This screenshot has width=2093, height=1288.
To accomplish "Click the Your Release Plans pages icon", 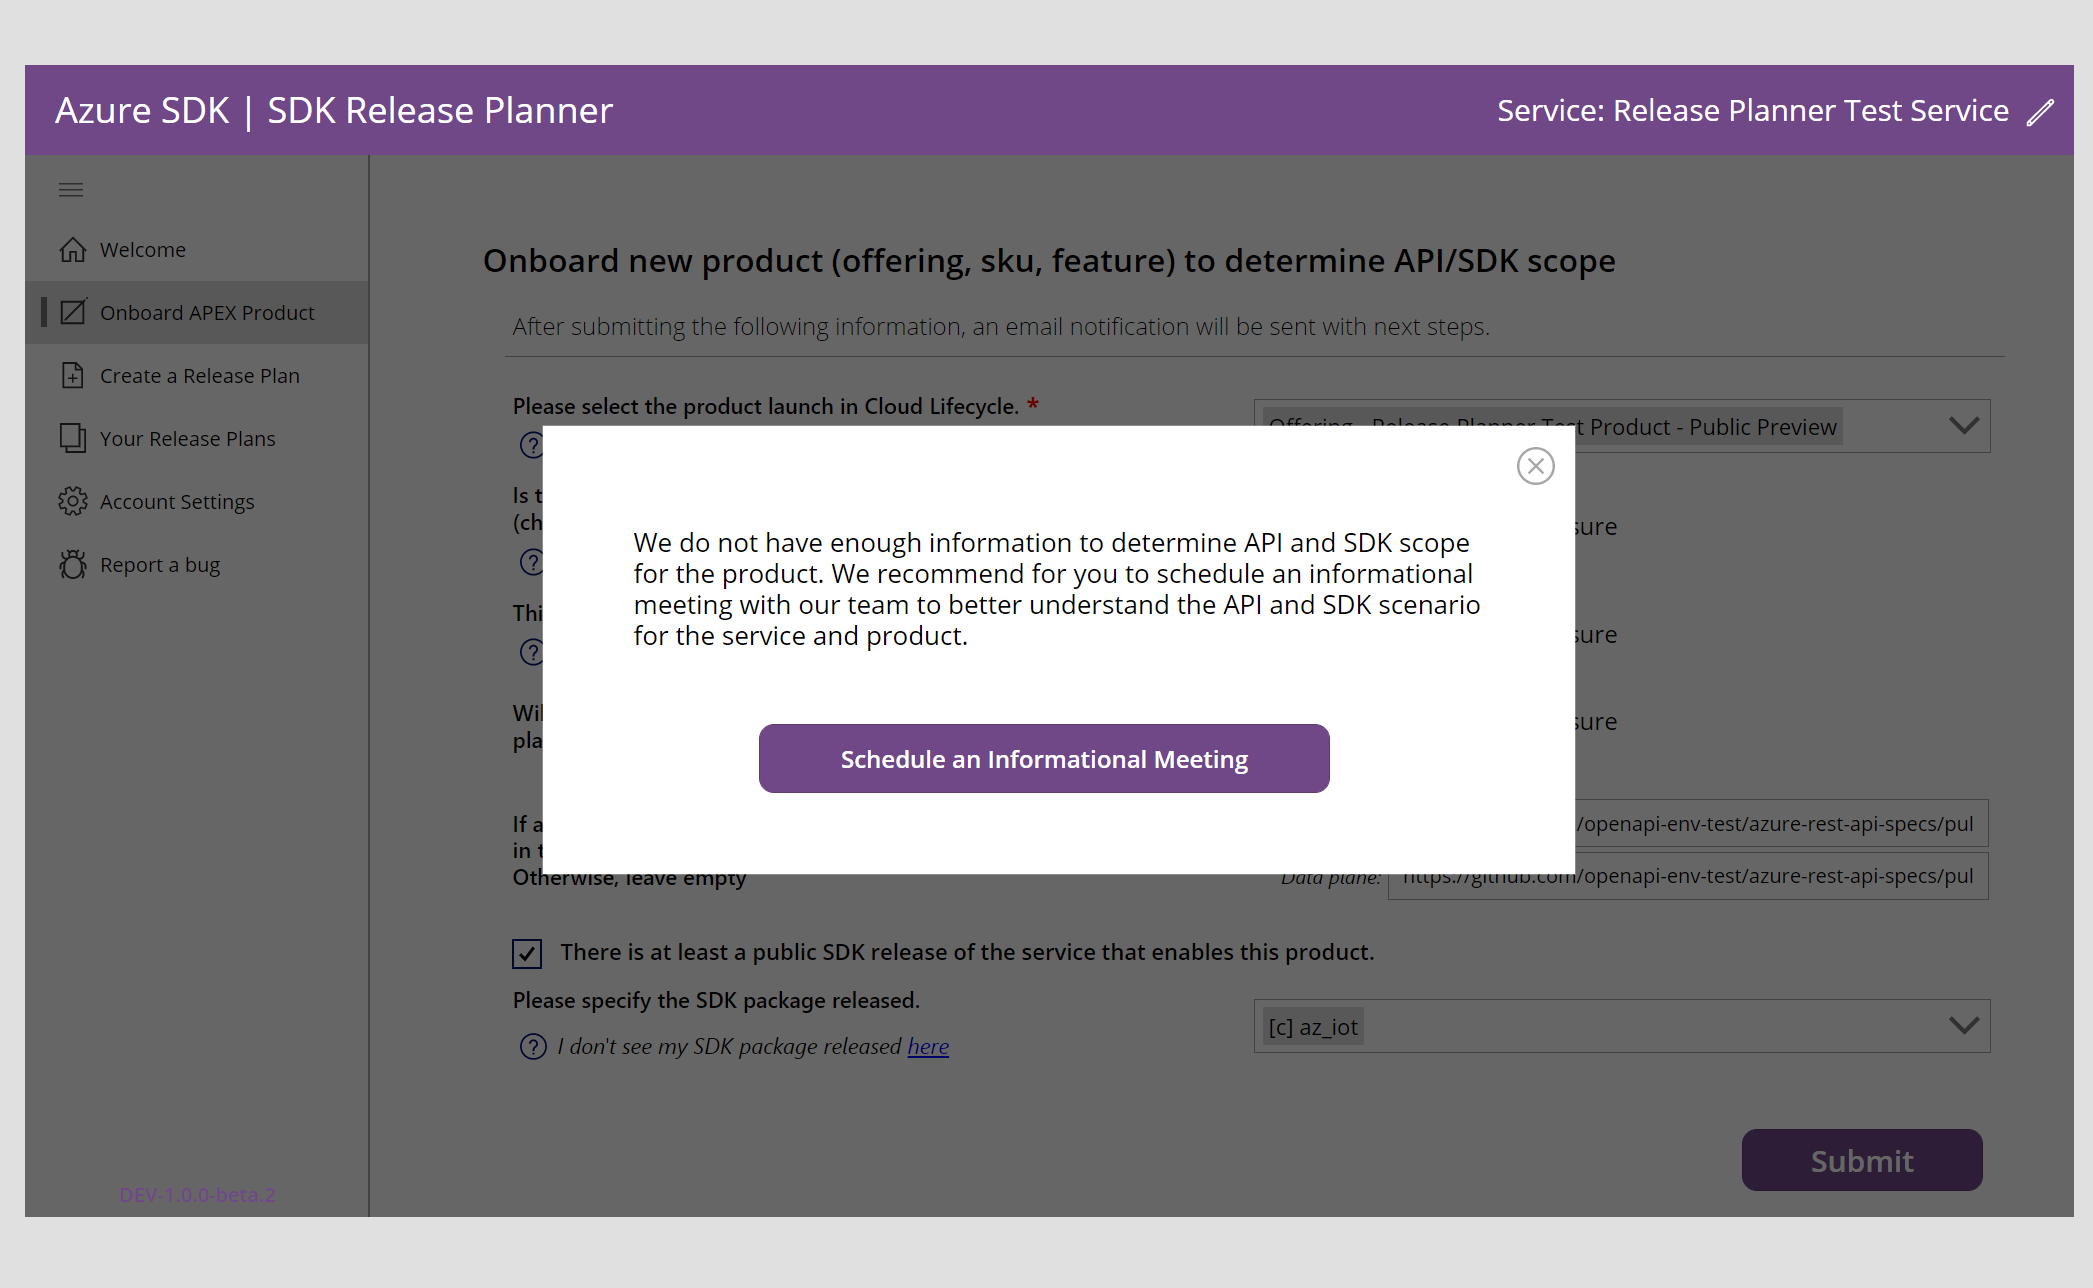I will click(73, 438).
